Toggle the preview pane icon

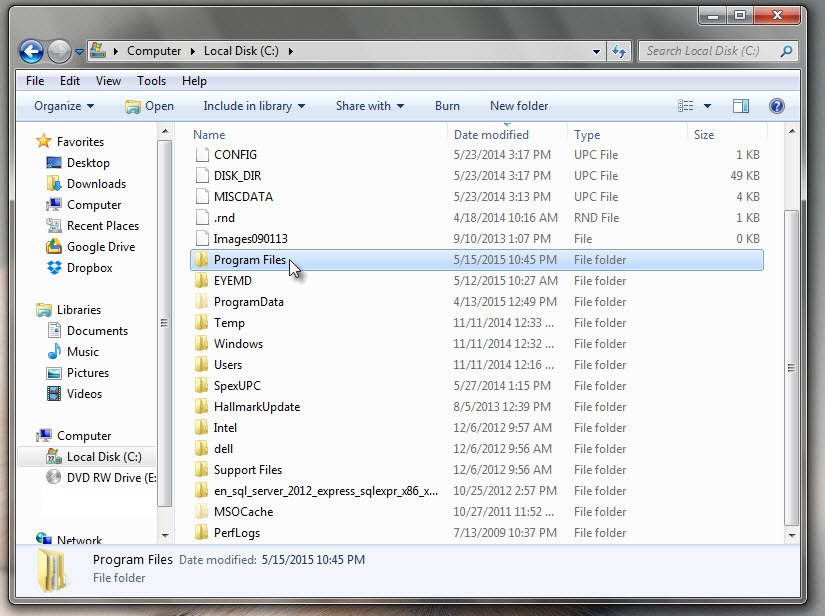(x=741, y=106)
